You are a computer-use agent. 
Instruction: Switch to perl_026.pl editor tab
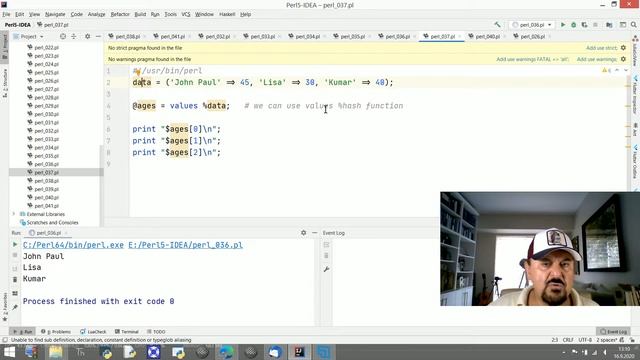click(533, 36)
